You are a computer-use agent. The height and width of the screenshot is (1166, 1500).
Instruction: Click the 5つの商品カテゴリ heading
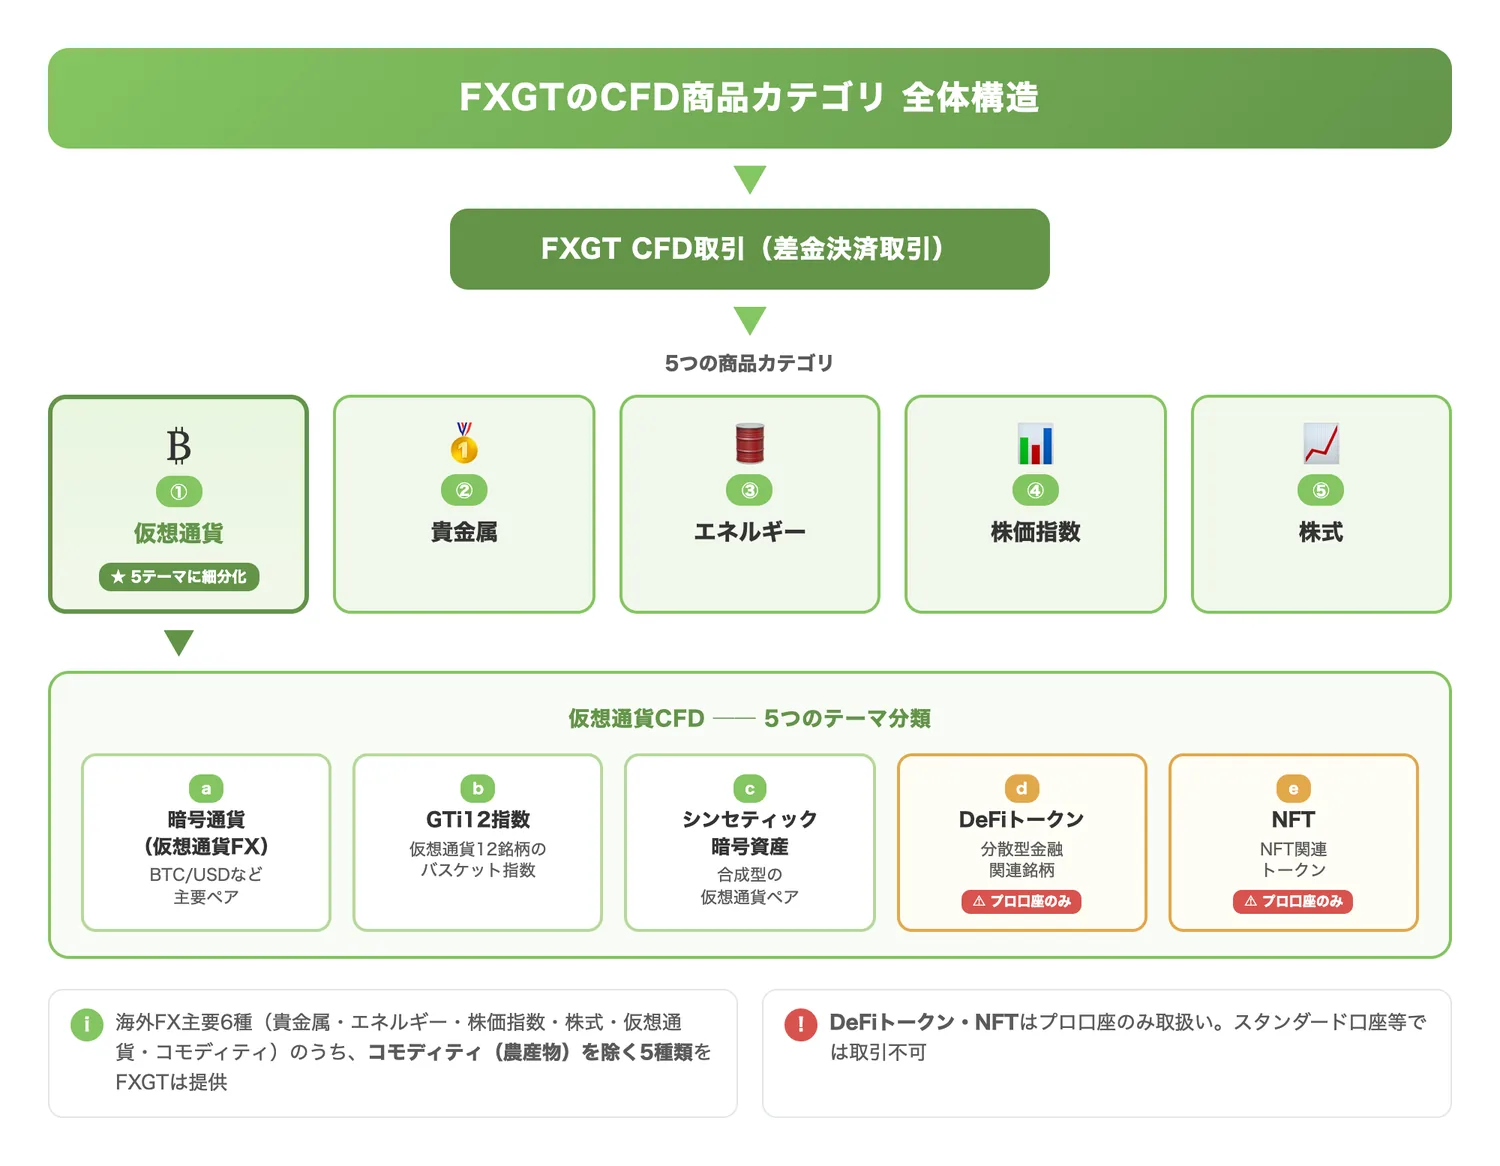(x=750, y=363)
